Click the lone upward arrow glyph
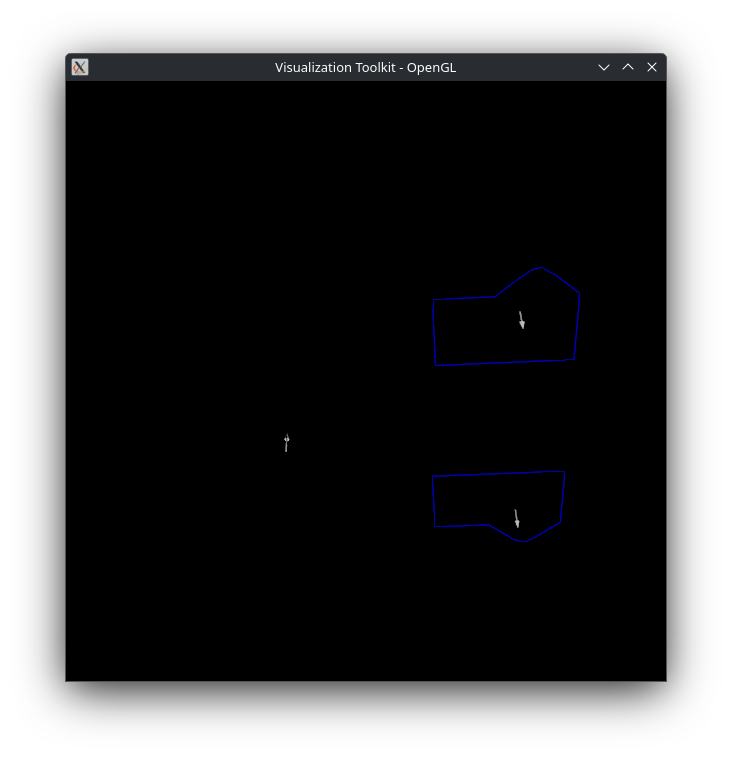 pyautogui.click(x=287, y=443)
